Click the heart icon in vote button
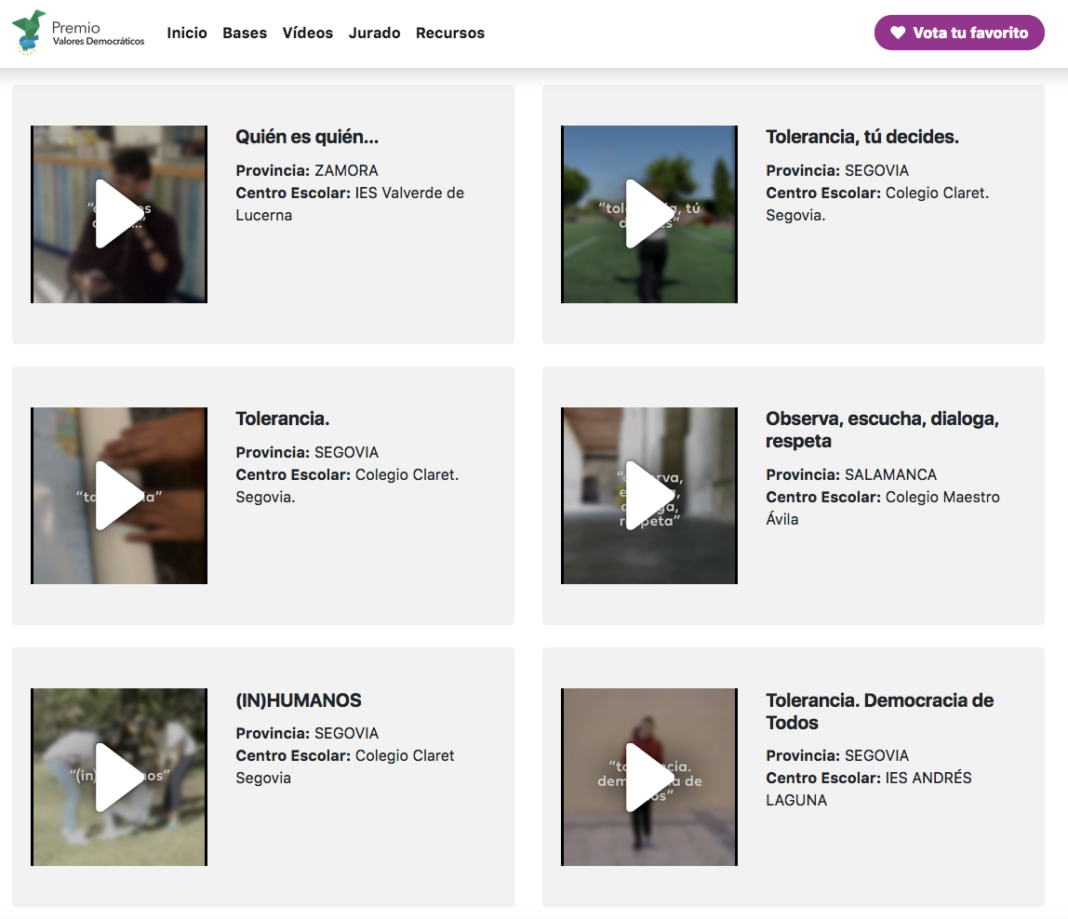 click(x=897, y=33)
